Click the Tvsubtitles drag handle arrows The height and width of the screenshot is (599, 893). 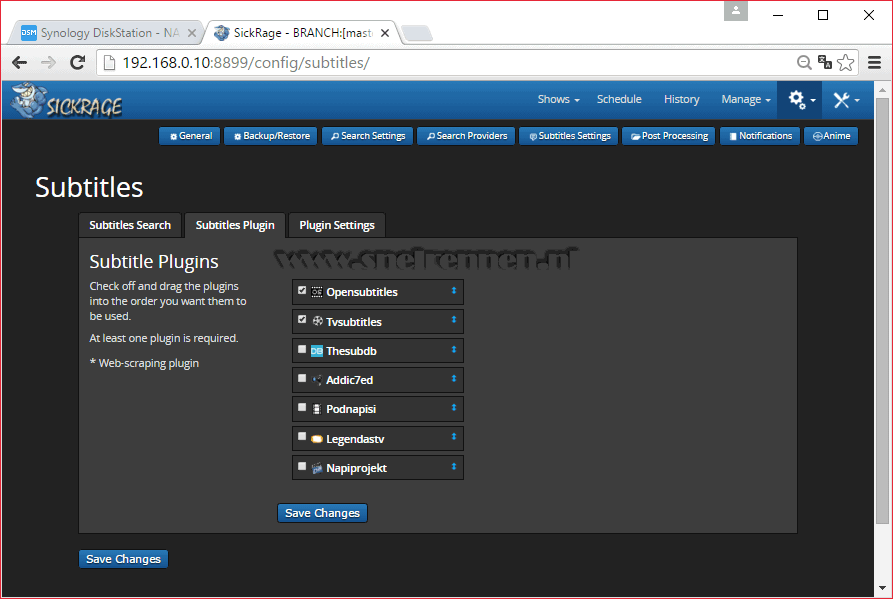pyautogui.click(x=454, y=320)
